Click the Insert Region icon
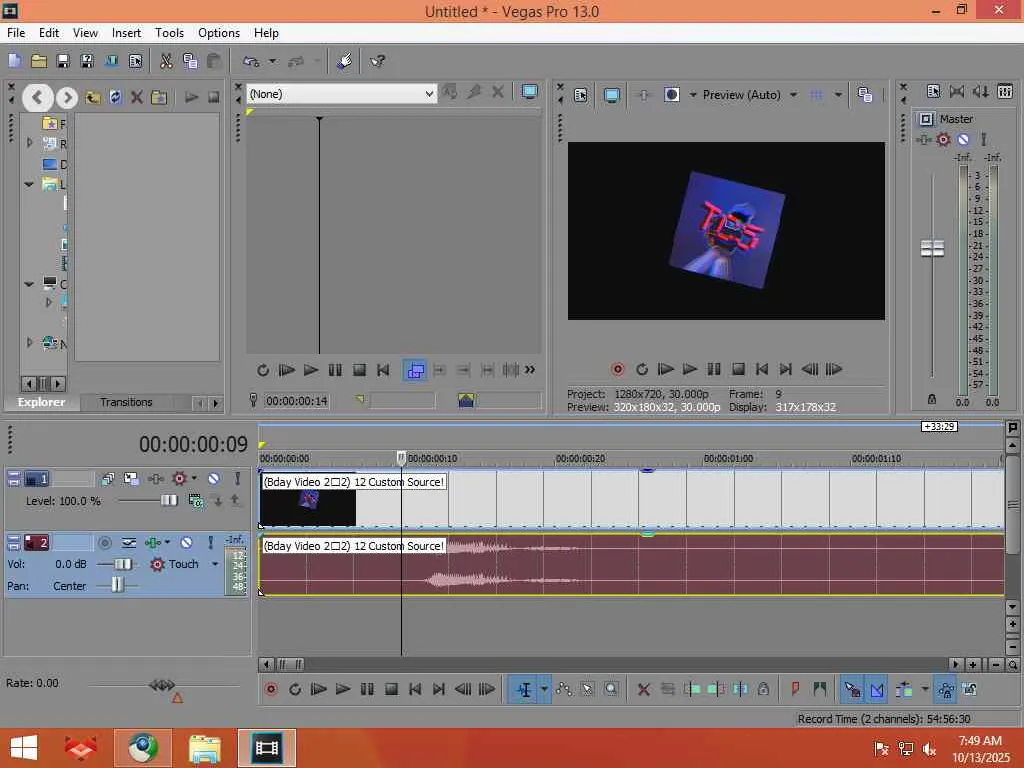Viewport: 1024px width, 768px height. [x=820, y=689]
